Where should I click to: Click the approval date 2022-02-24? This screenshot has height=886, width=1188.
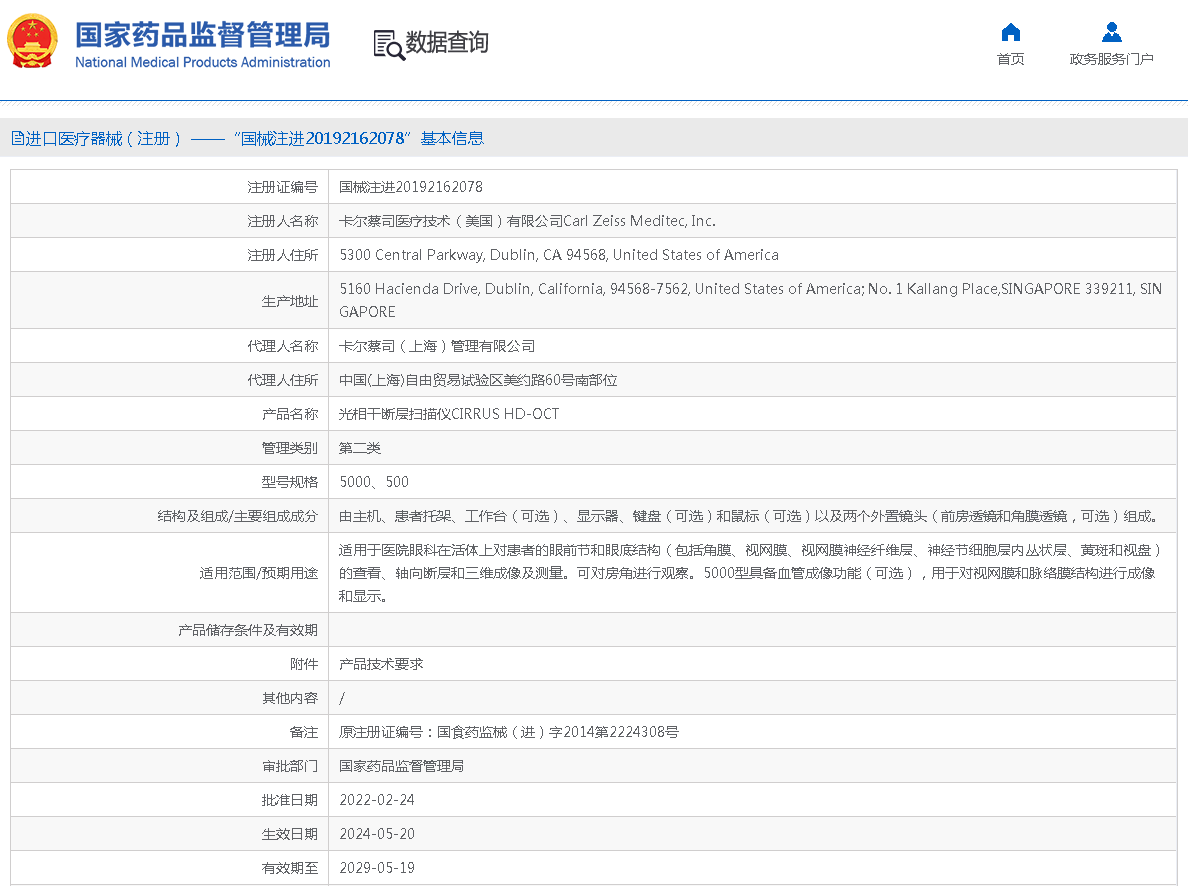click(x=377, y=800)
